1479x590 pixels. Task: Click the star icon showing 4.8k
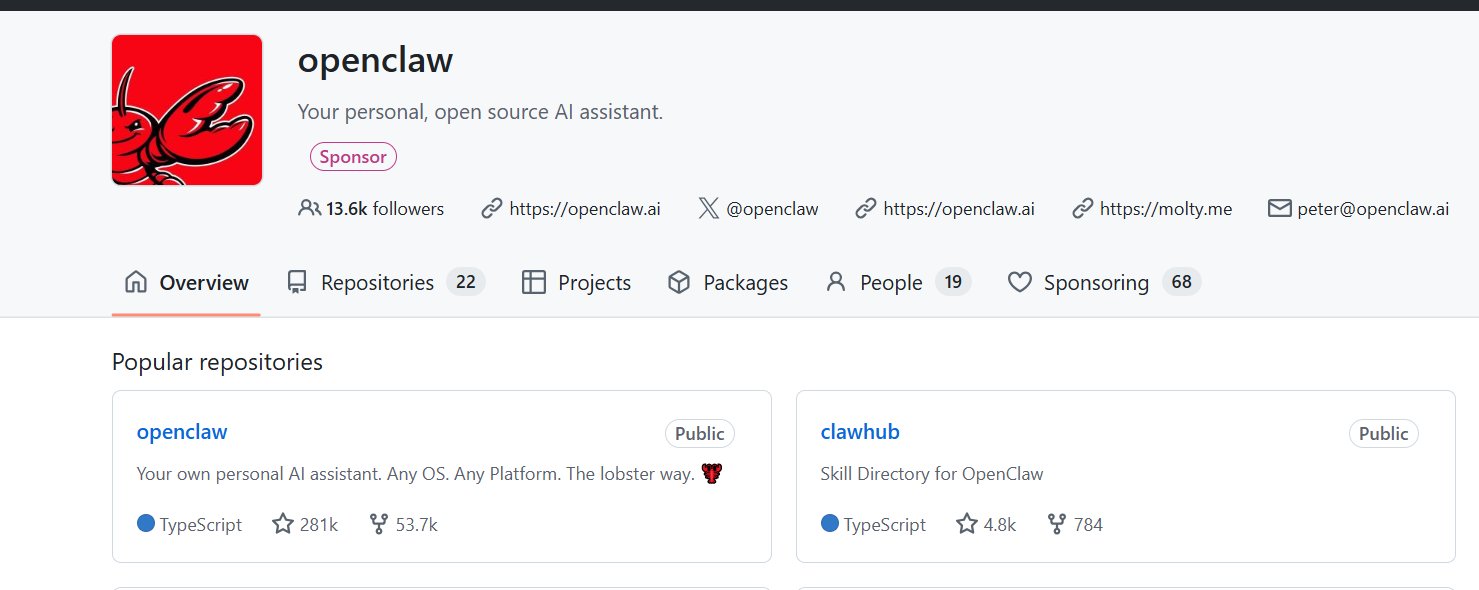(x=967, y=524)
